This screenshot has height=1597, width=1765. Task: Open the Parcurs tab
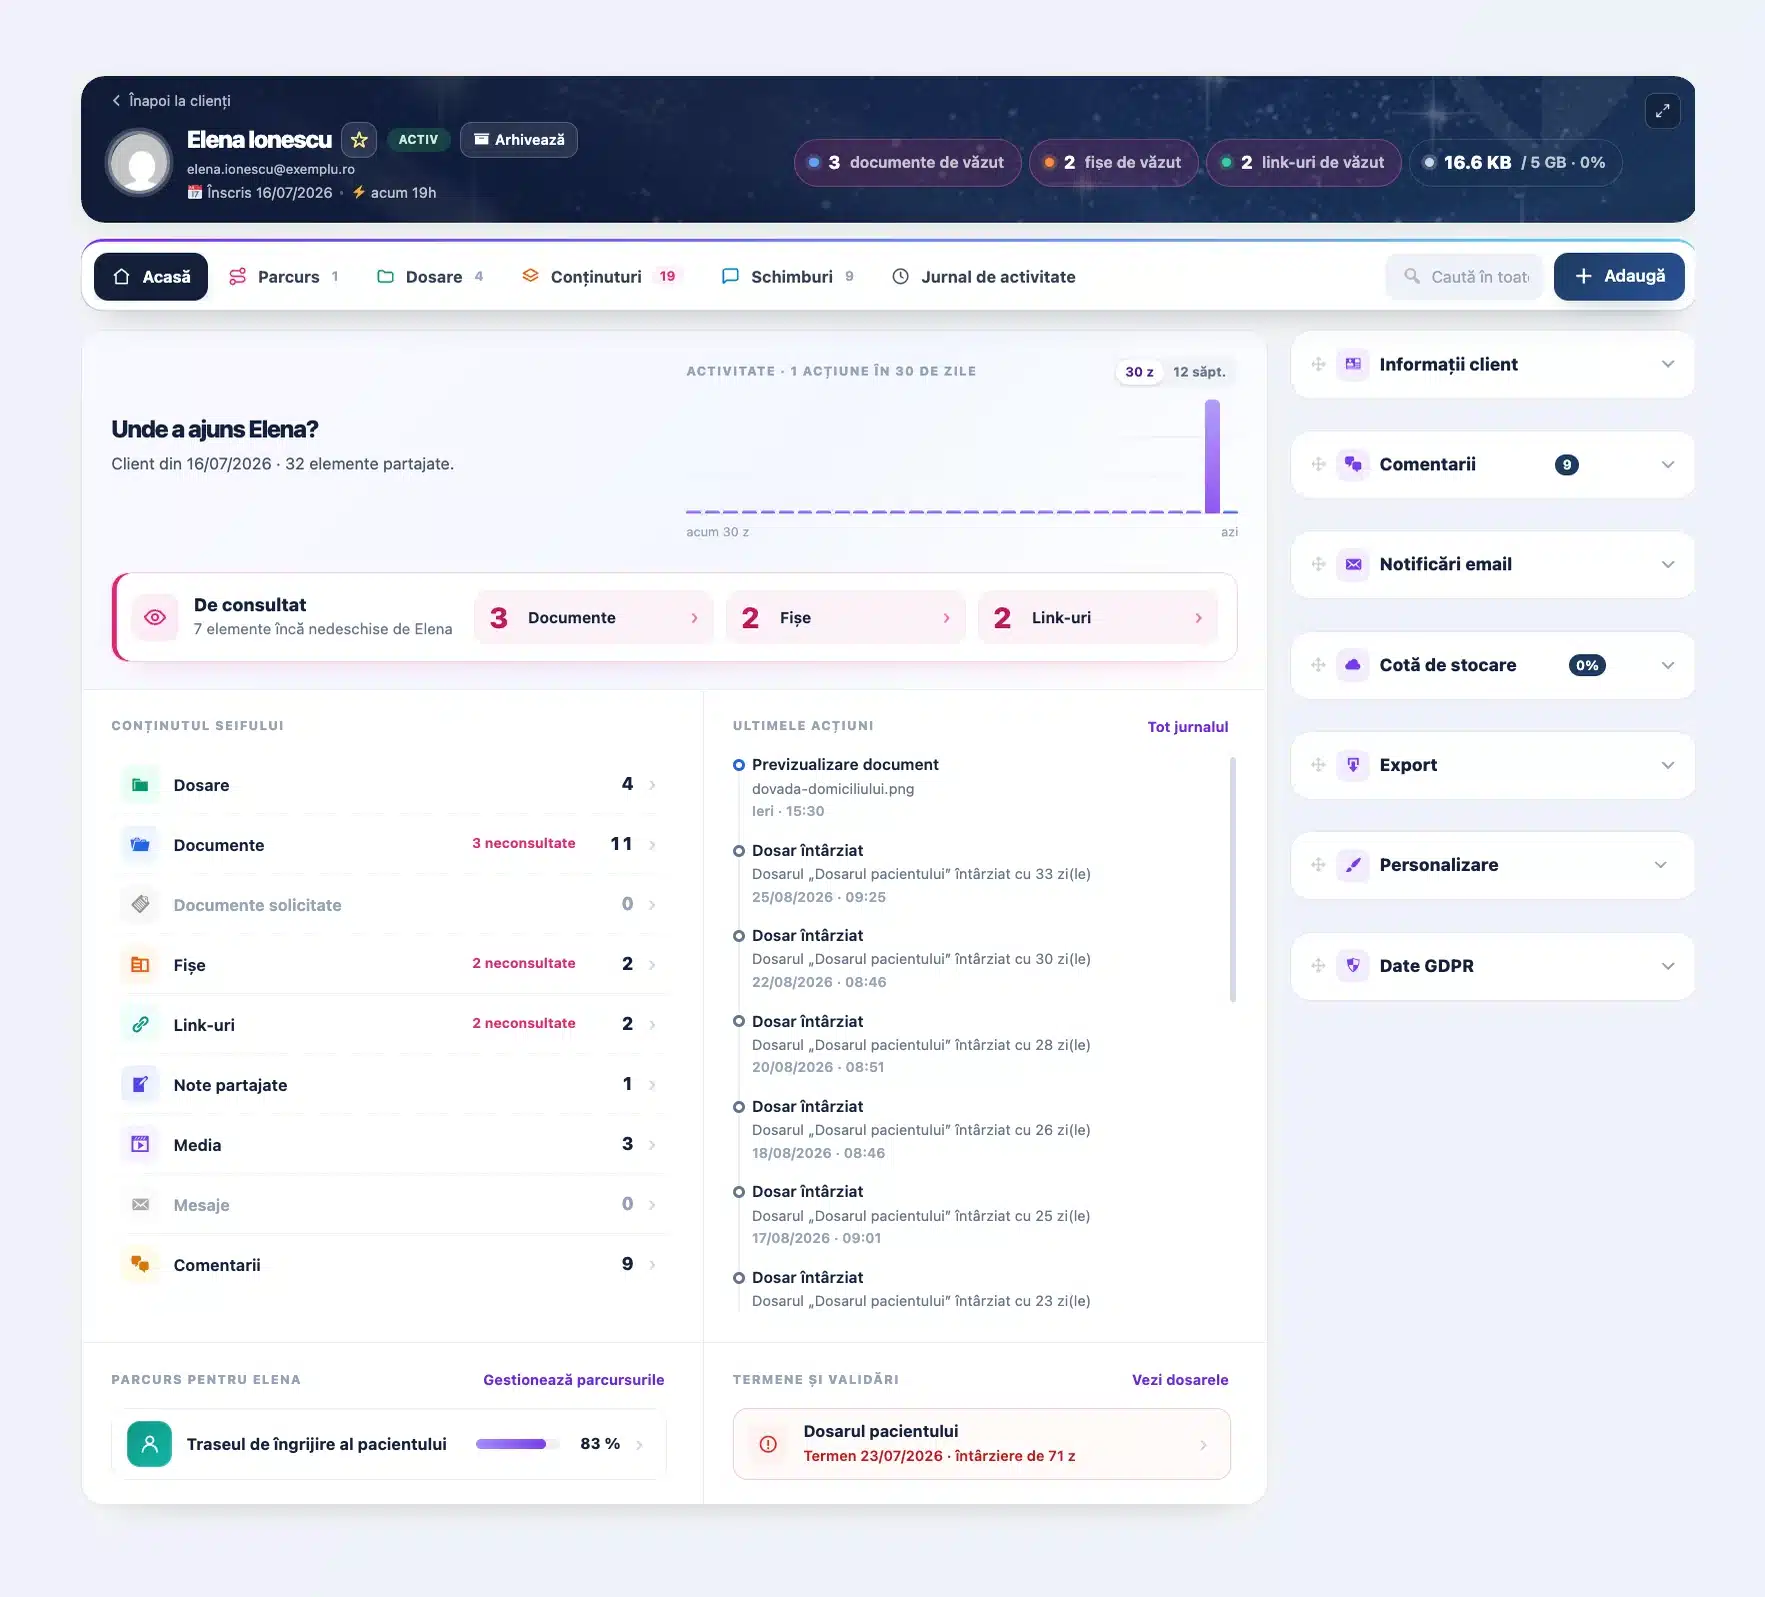pos(283,277)
